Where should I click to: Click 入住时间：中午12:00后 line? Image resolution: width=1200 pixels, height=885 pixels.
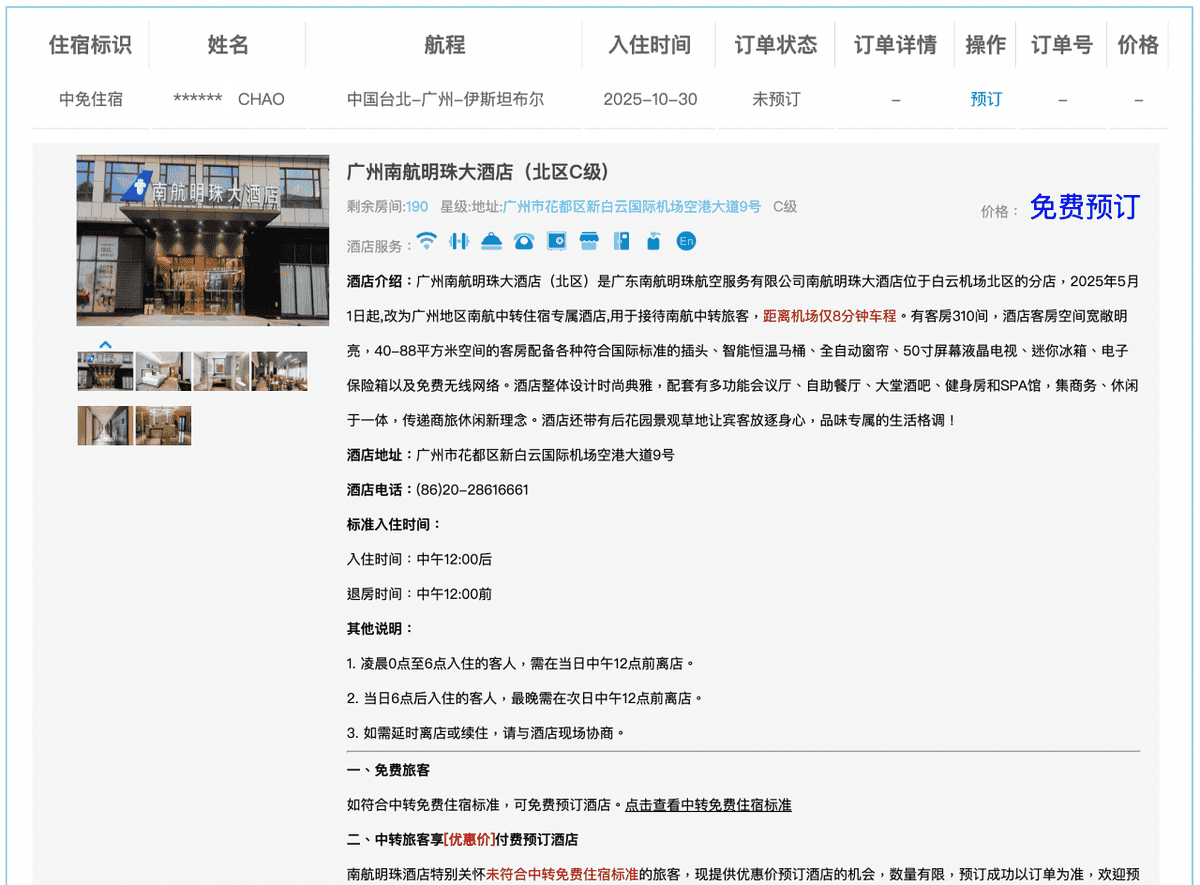point(420,559)
